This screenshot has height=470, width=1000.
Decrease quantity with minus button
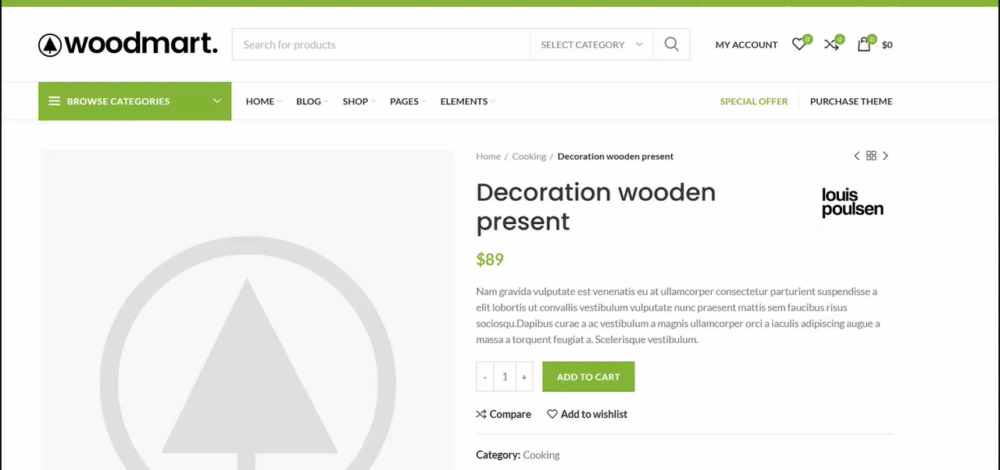coord(485,377)
